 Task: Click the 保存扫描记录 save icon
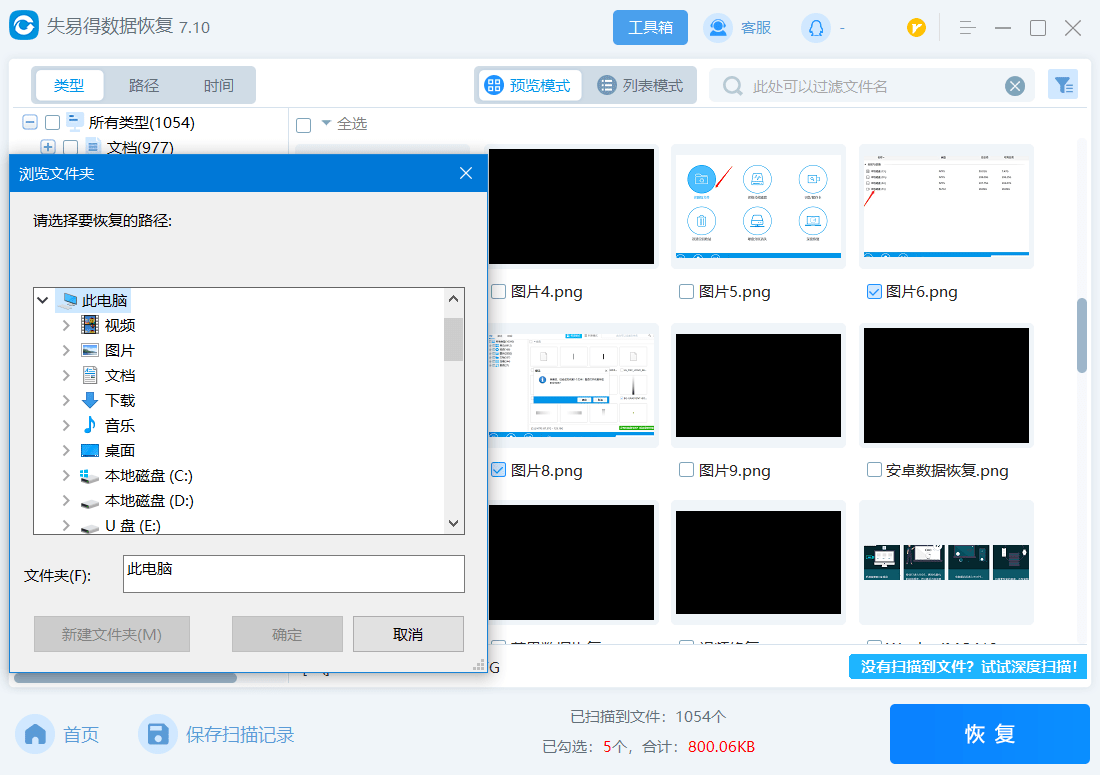coord(157,735)
